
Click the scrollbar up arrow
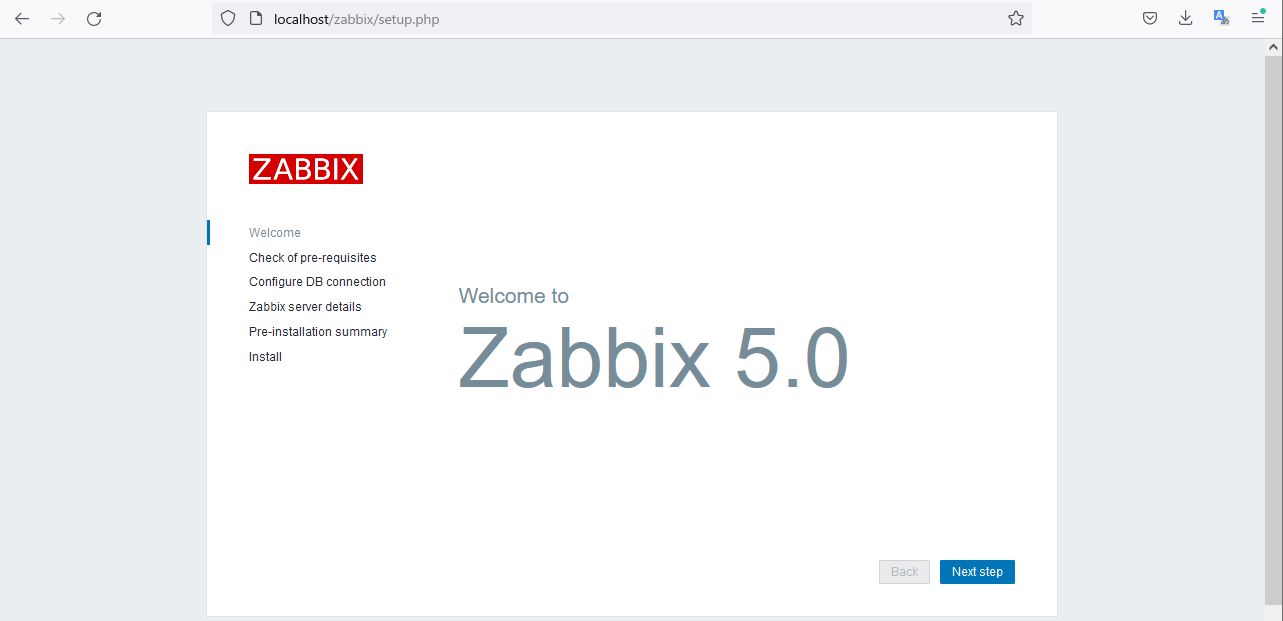[x=1273, y=47]
